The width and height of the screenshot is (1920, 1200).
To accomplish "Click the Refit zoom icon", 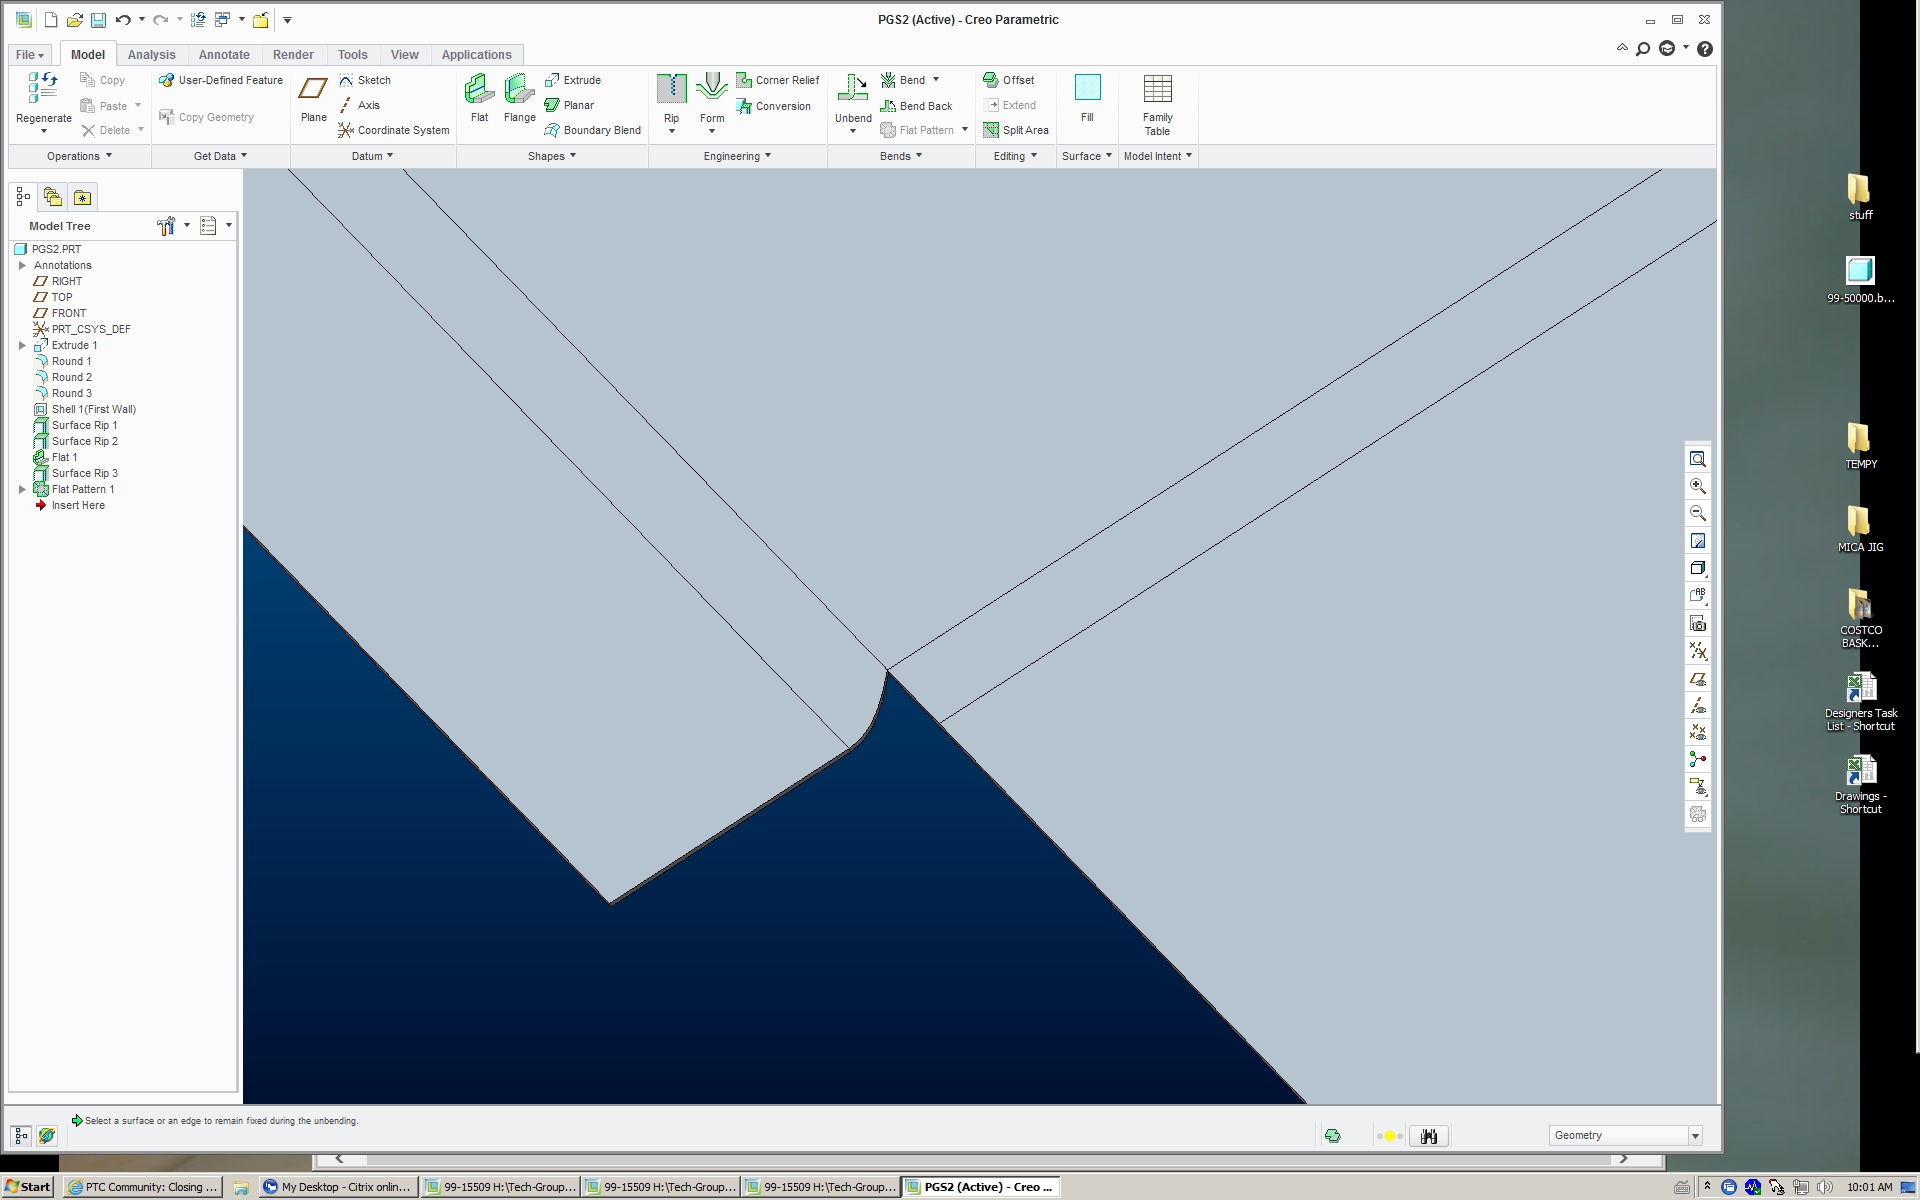I will [1698, 459].
